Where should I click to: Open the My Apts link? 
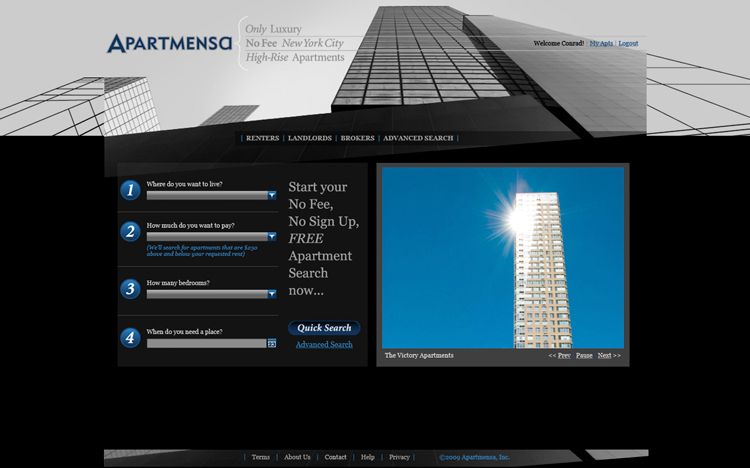[601, 43]
